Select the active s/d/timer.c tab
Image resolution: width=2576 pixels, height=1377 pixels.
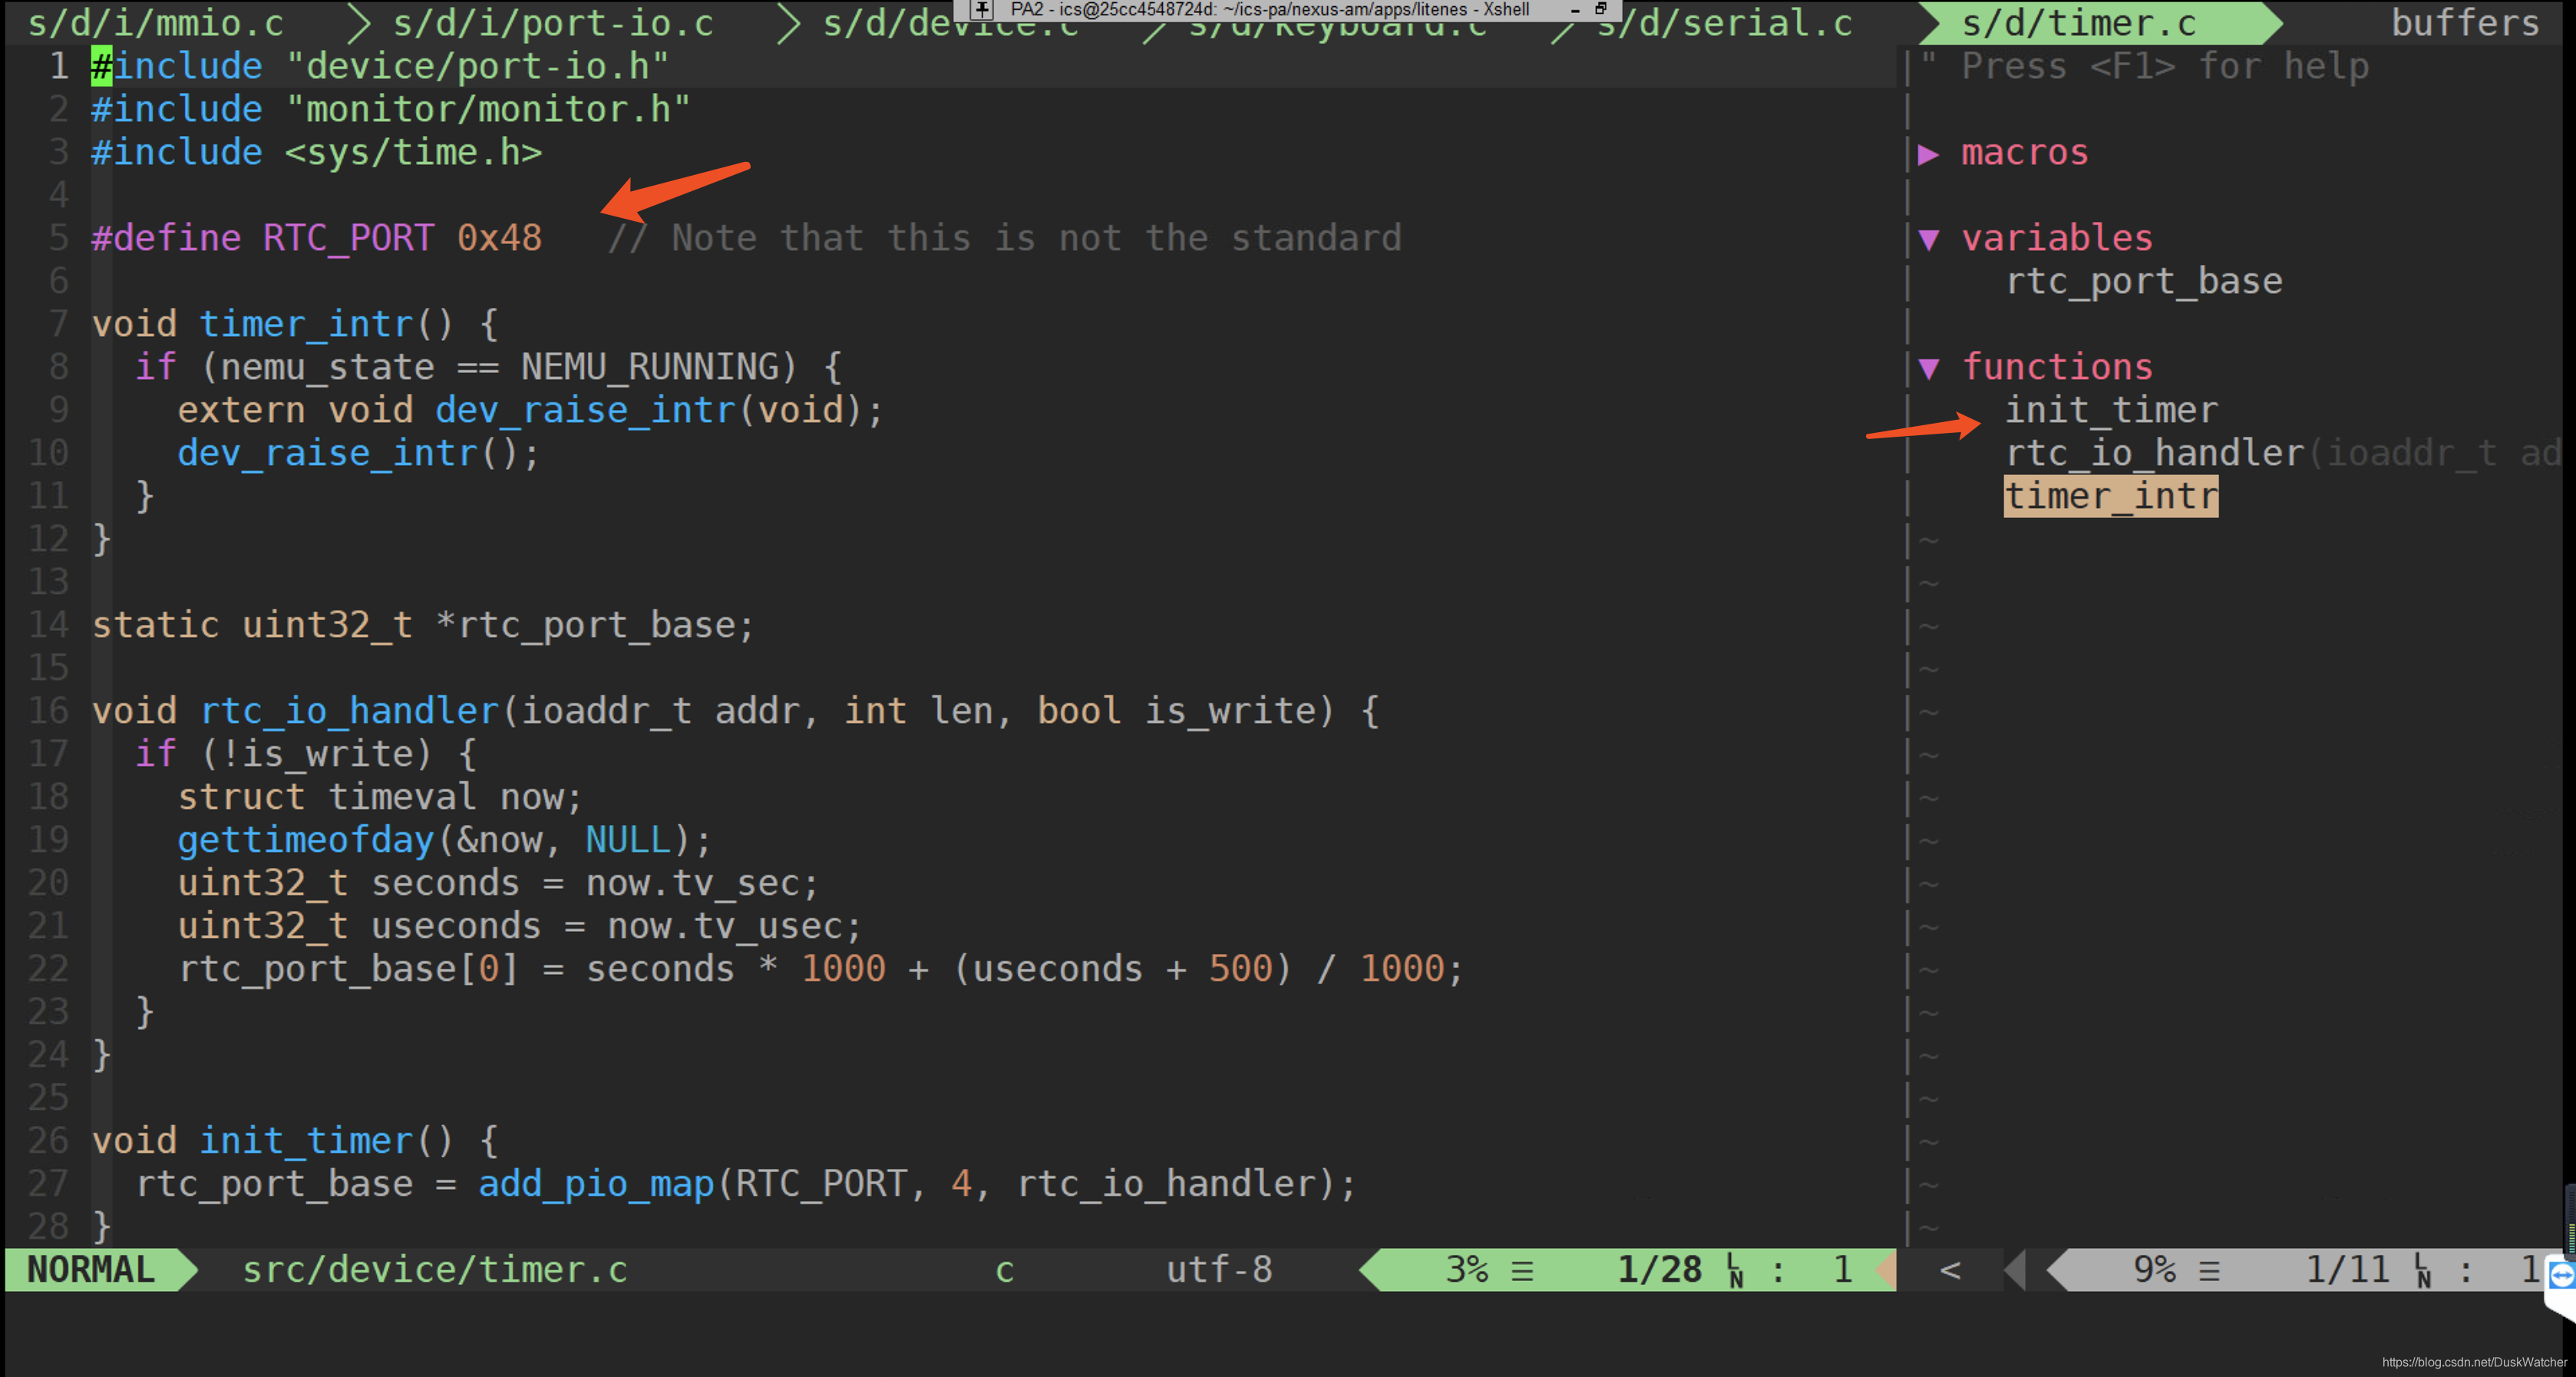(2078, 23)
